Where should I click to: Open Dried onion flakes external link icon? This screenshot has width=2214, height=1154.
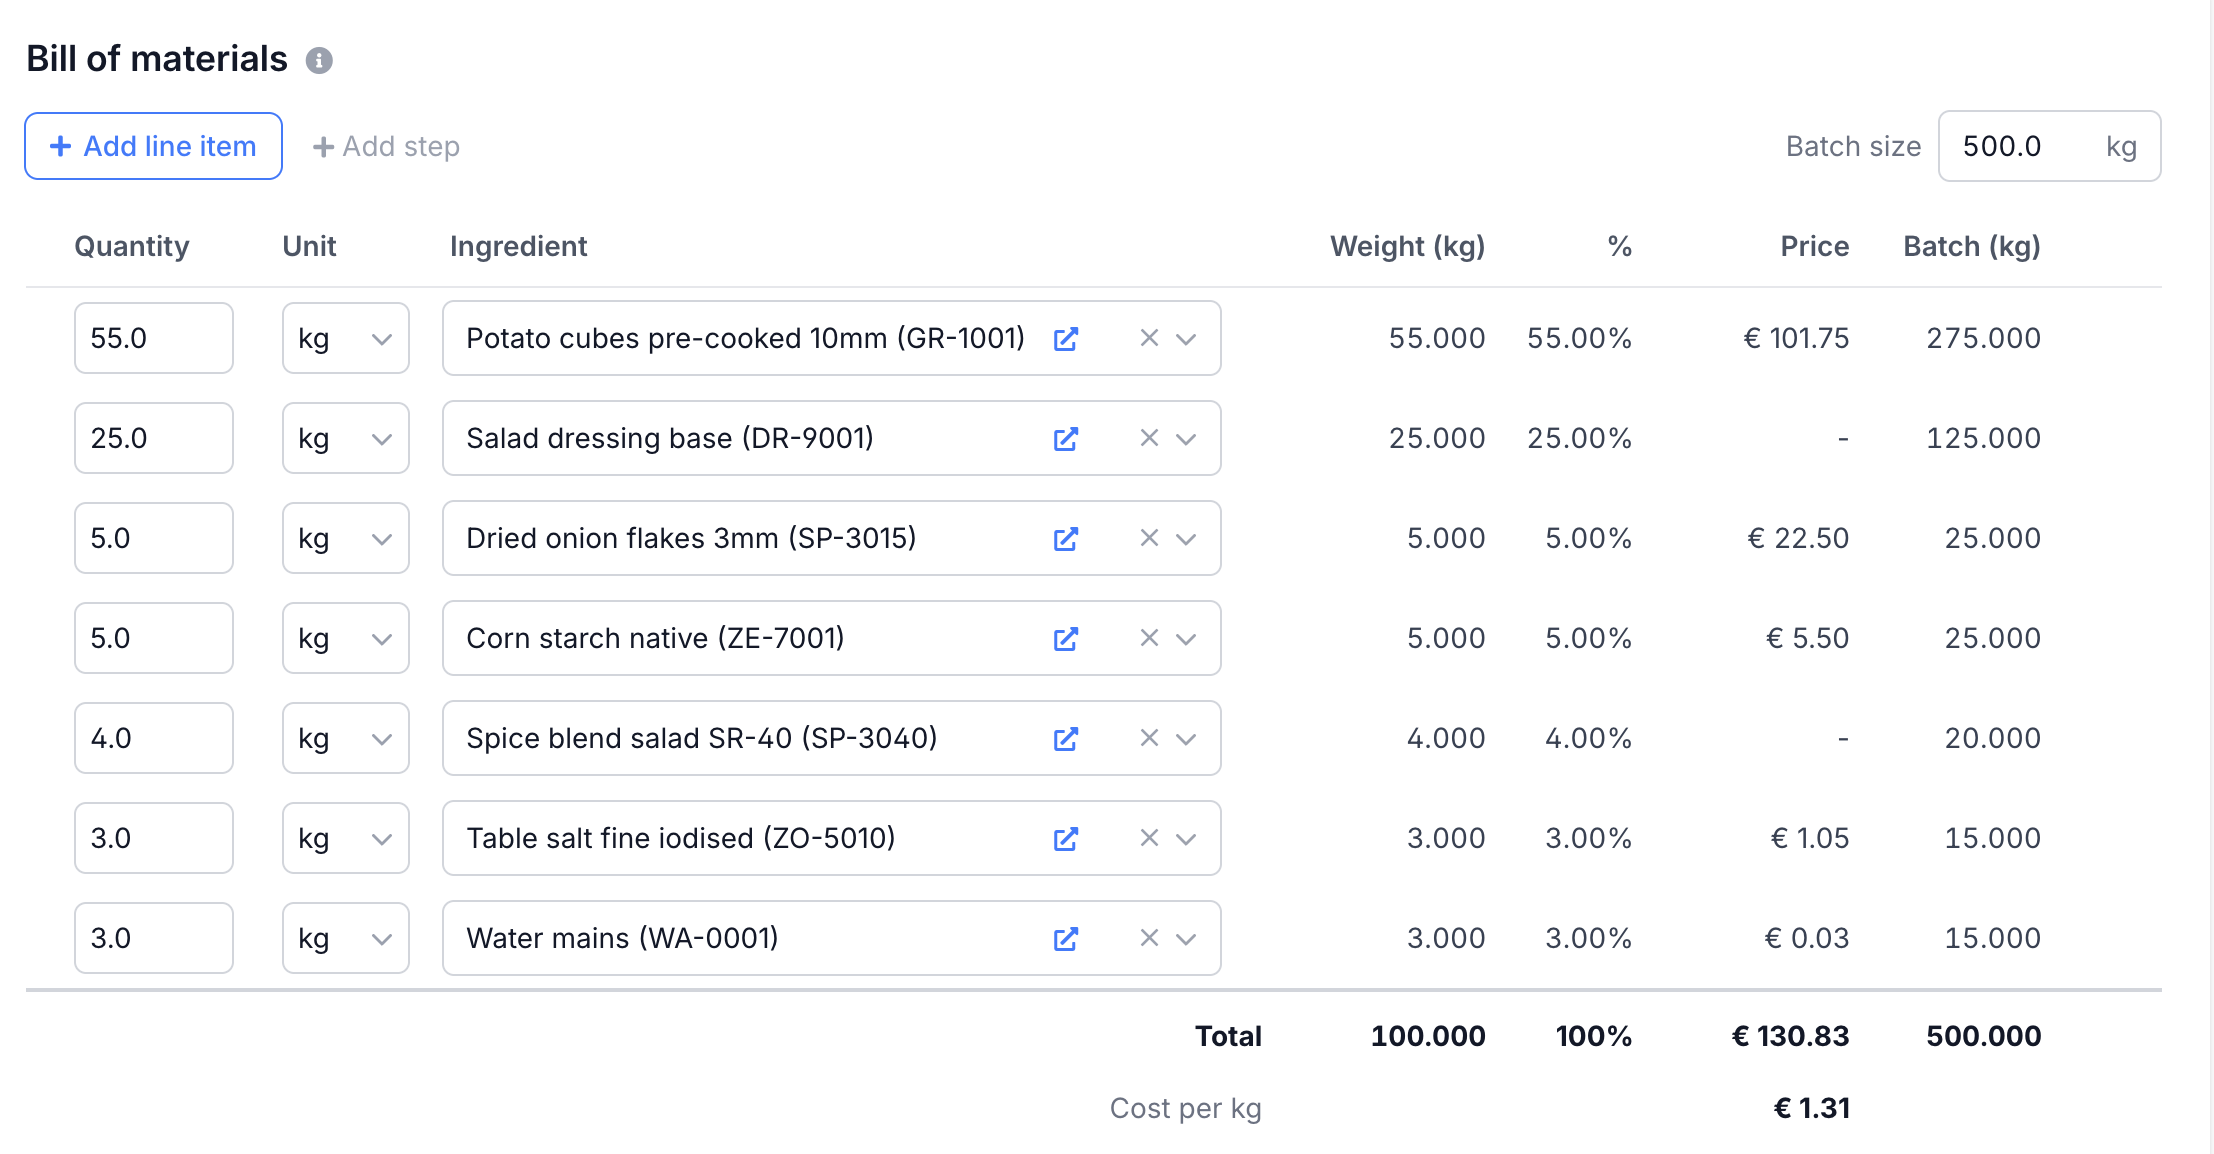(x=1065, y=539)
